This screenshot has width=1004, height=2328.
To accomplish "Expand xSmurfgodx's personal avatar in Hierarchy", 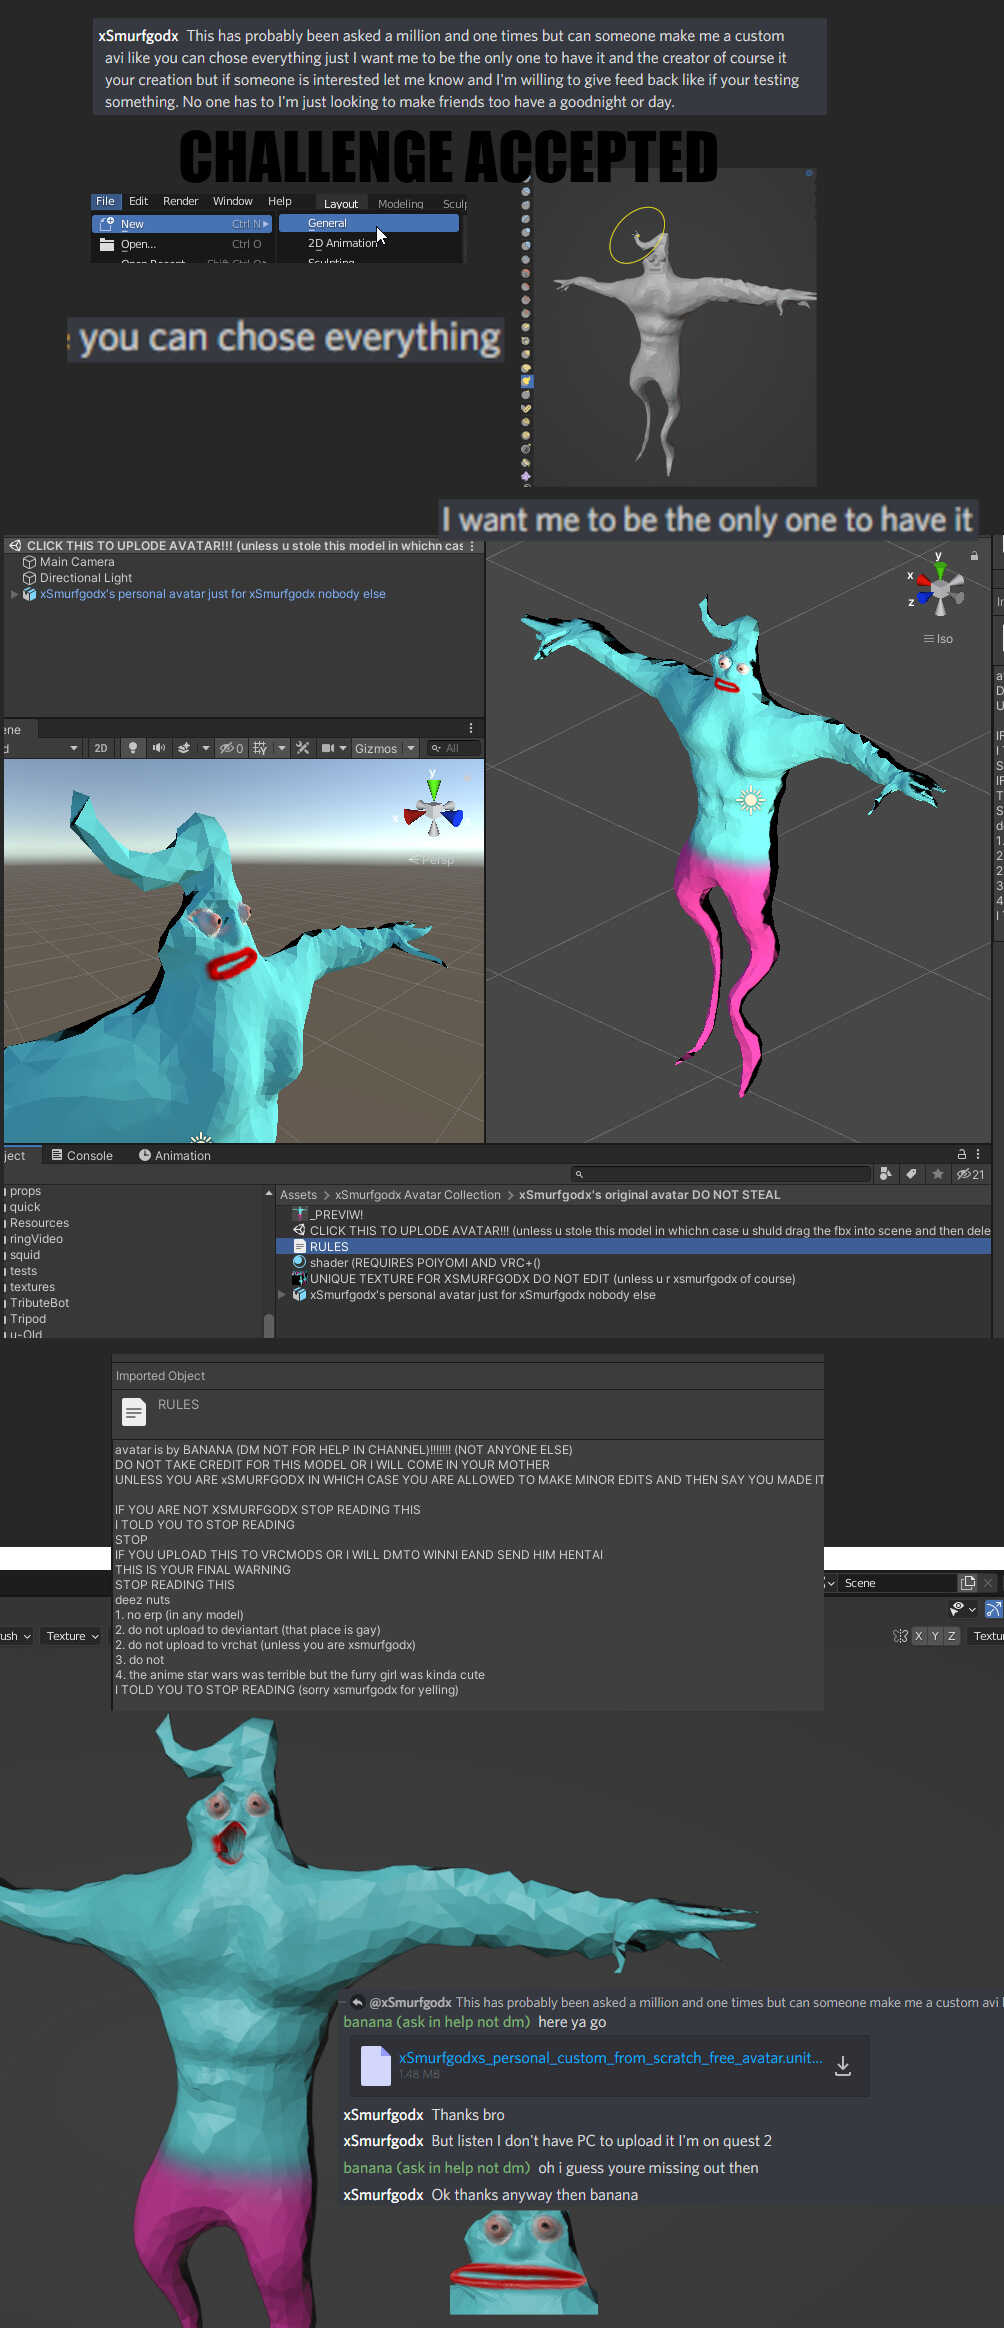I will pos(14,594).
